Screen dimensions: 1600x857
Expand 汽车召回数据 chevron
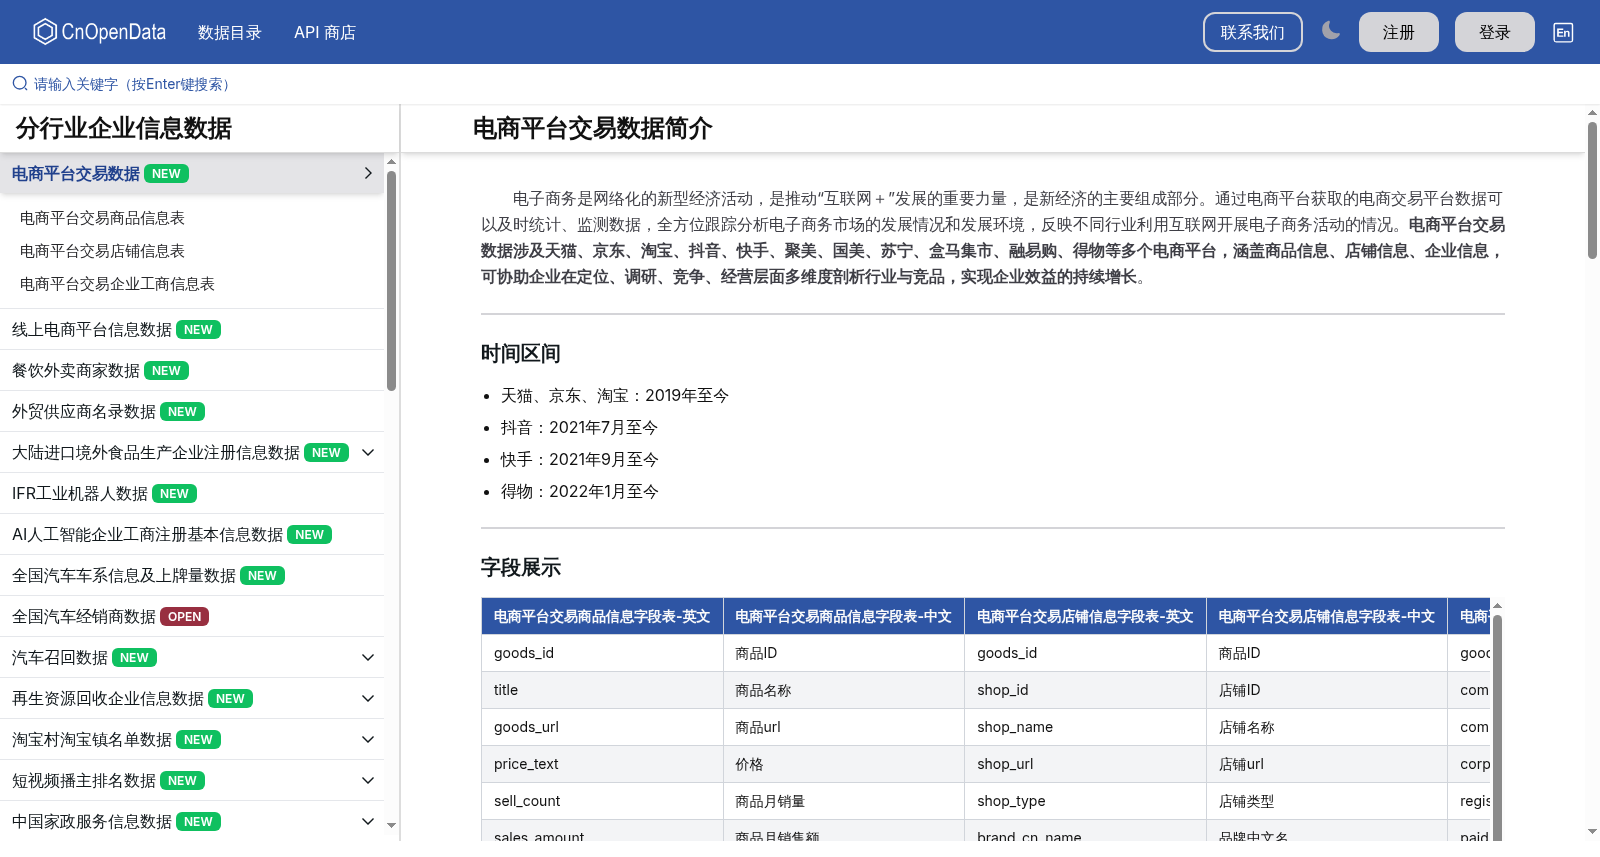click(368, 657)
